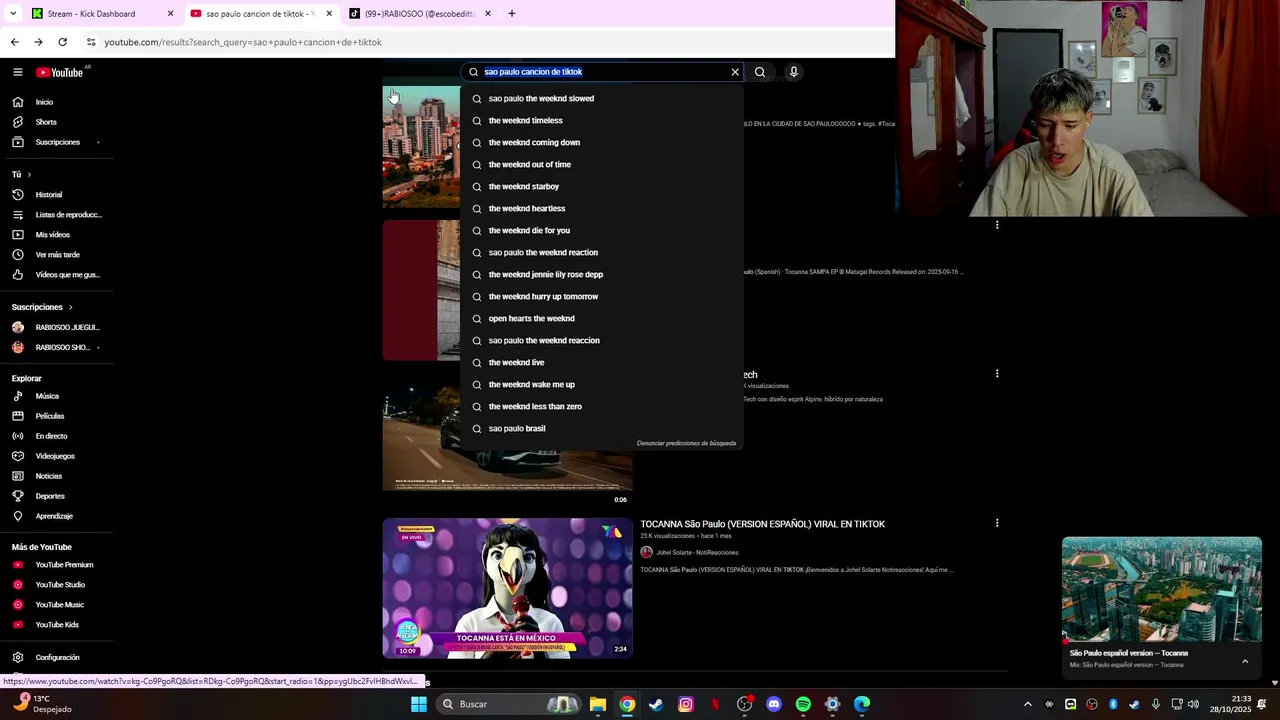Open Aprendizaje under Explorar

tap(56, 516)
